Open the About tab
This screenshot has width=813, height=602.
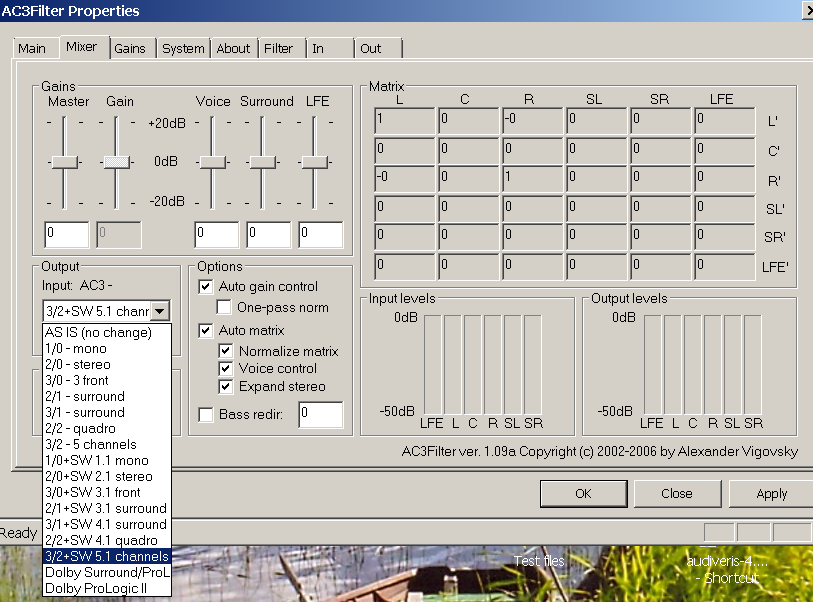(233, 48)
